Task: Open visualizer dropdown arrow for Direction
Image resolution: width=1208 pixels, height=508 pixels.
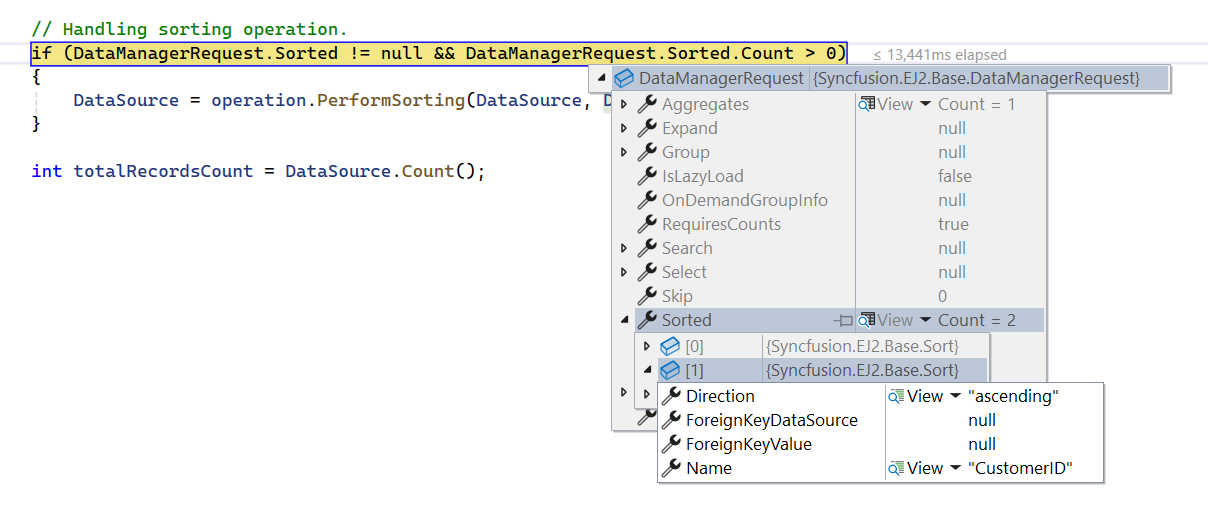Action: click(x=955, y=396)
